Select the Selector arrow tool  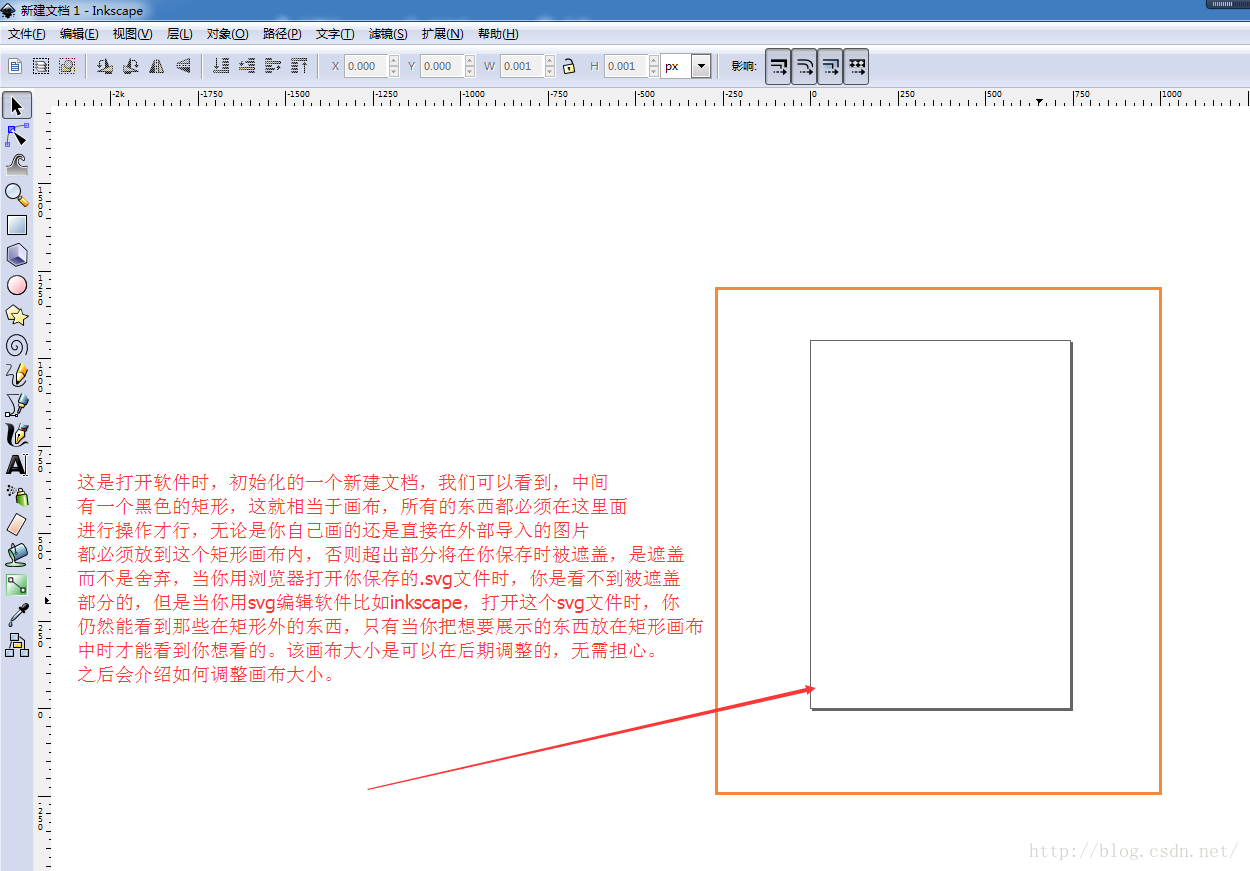17,105
